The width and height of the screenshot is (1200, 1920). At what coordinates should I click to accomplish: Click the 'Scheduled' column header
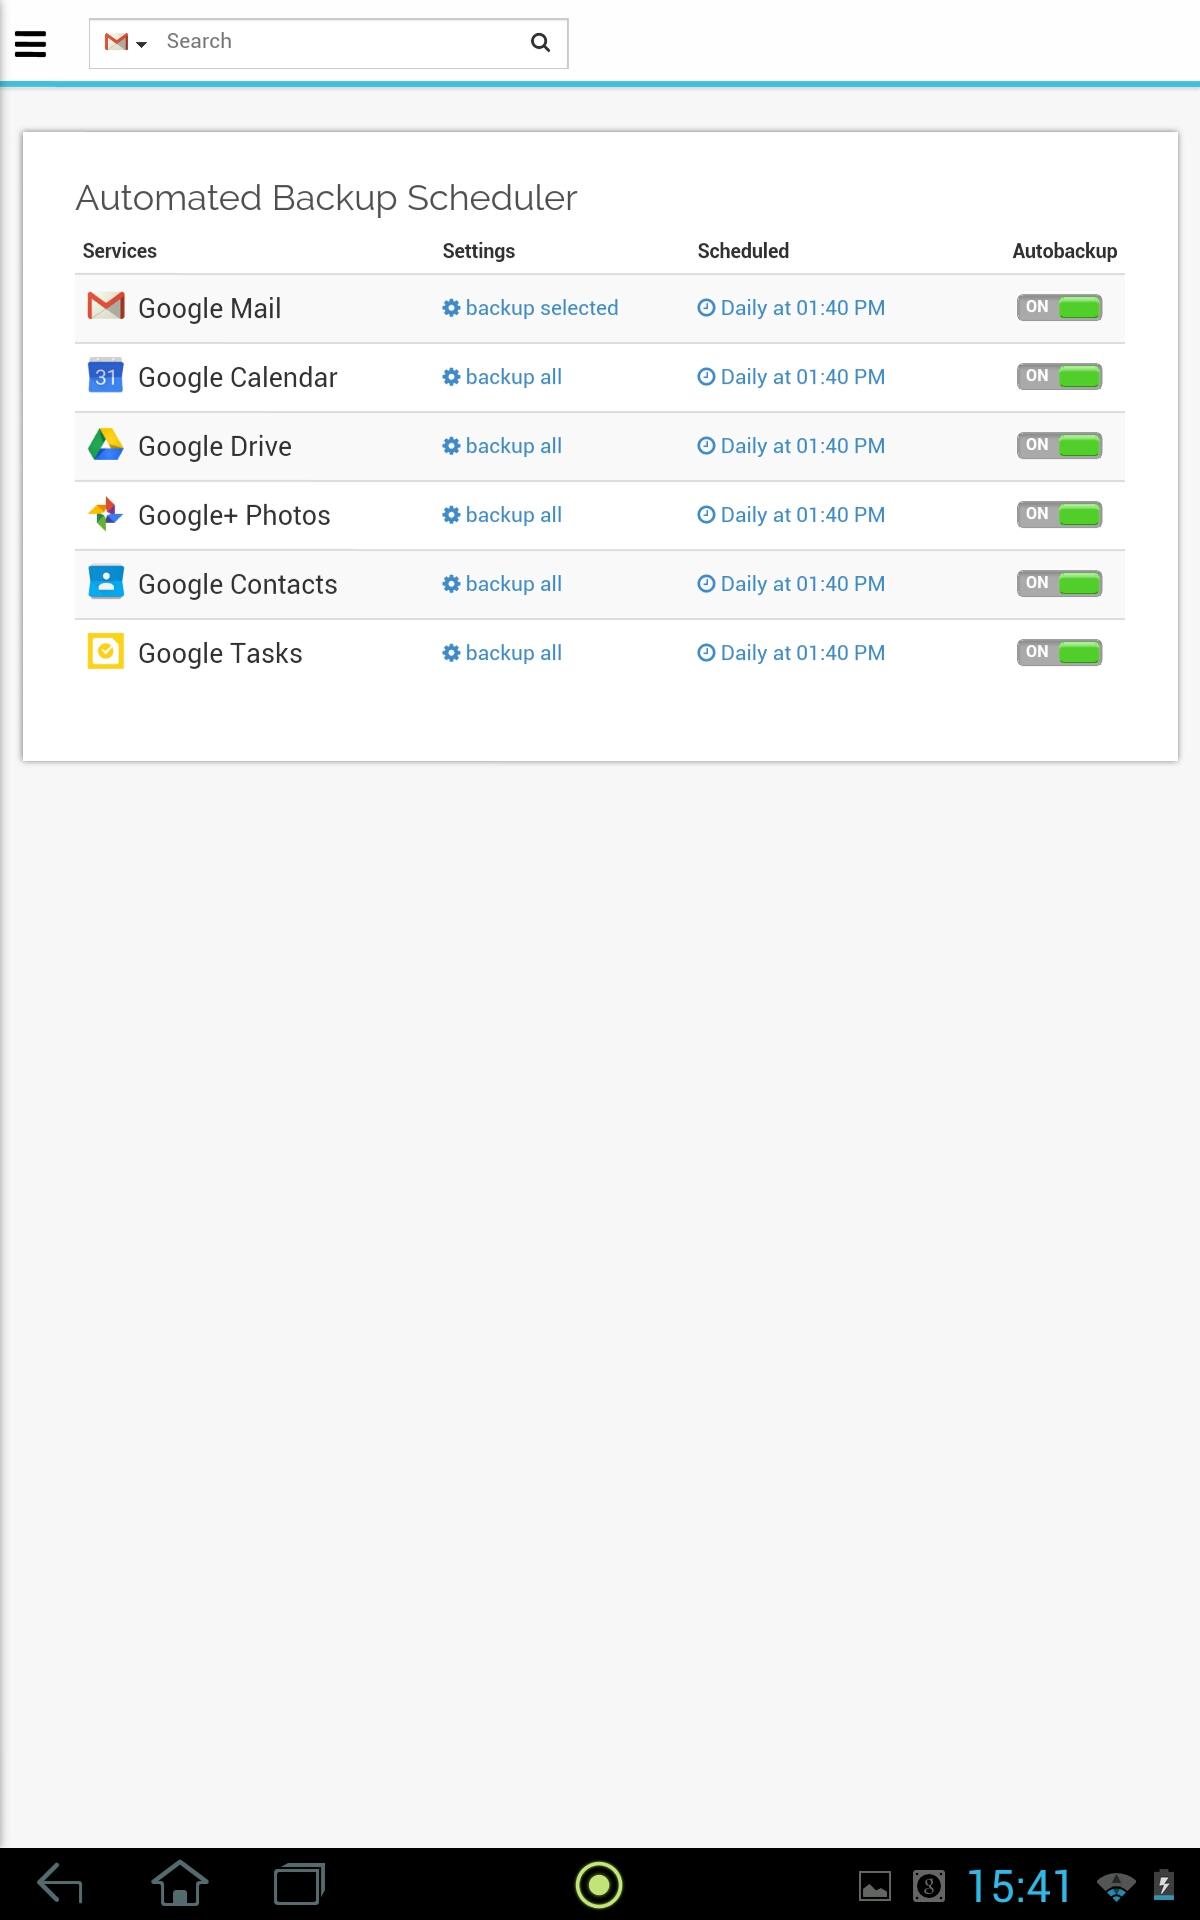click(743, 251)
